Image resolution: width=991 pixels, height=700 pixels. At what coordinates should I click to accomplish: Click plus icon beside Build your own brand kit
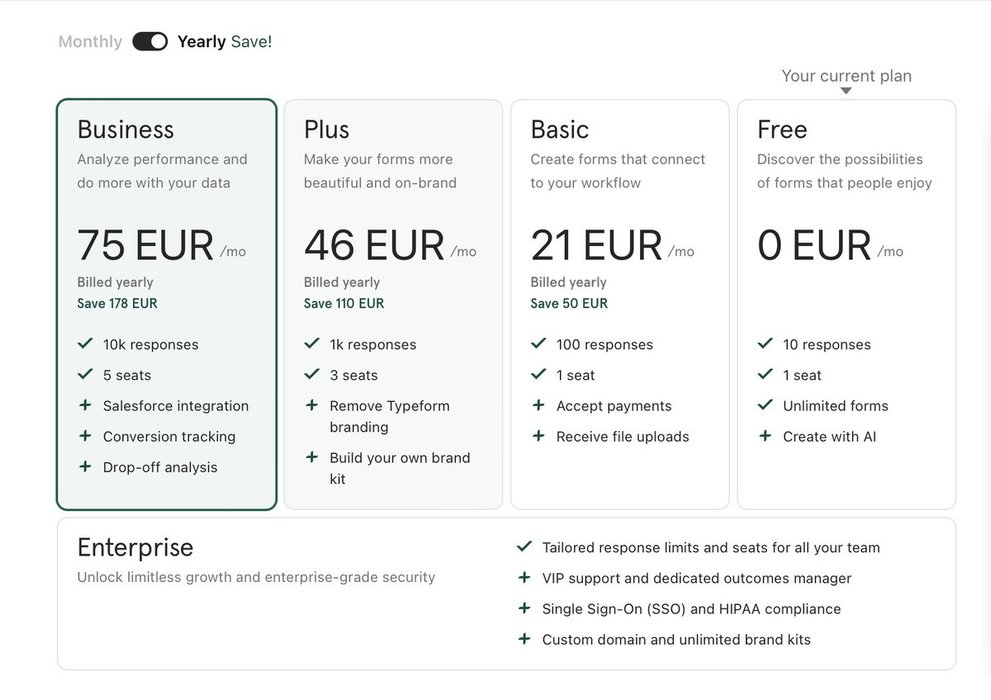(312, 458)
